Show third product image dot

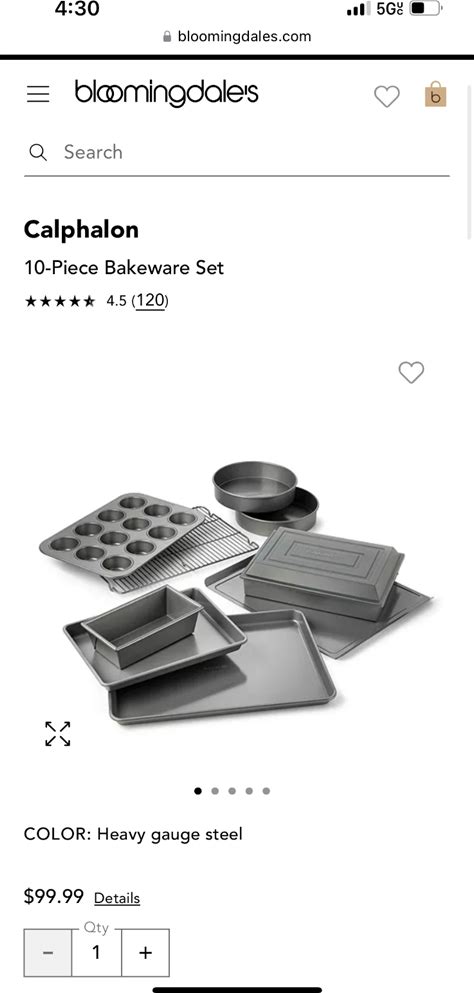[232, 790]
